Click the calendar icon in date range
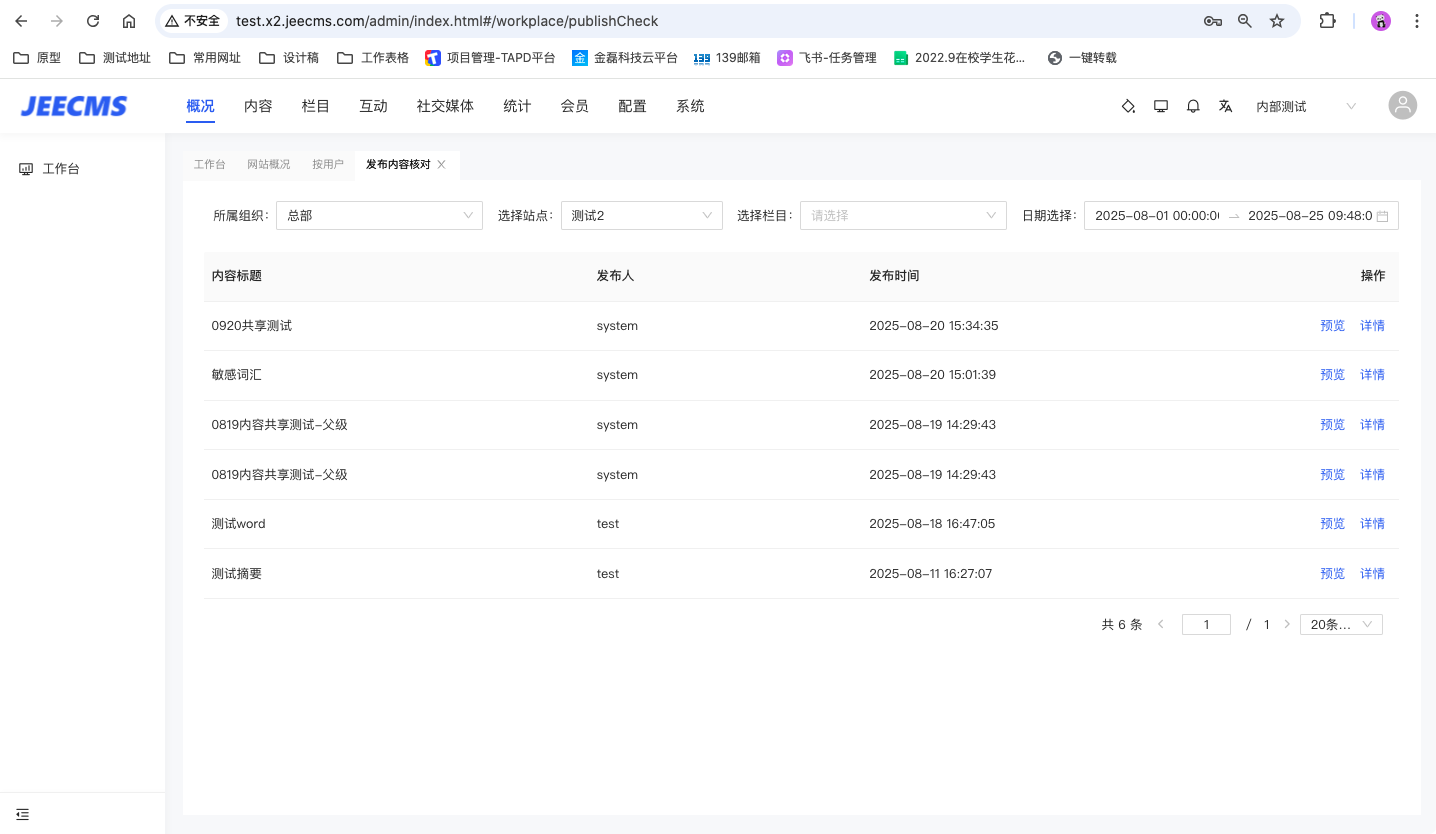 (x=1382, y=216)
